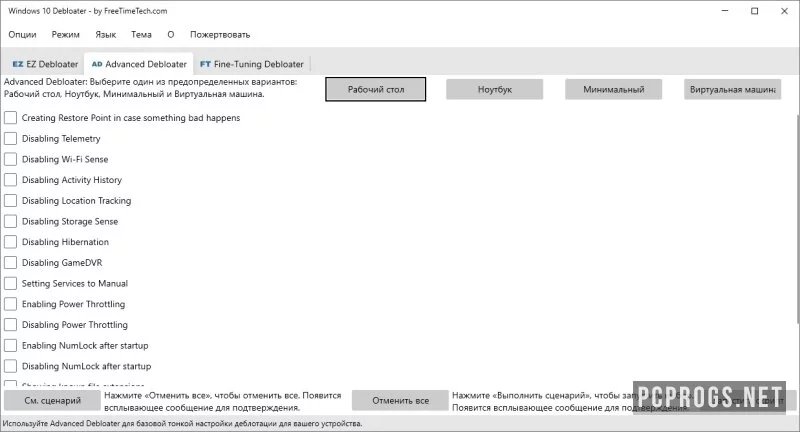Click the vertical scrollbar of the options list

point(797,219)
